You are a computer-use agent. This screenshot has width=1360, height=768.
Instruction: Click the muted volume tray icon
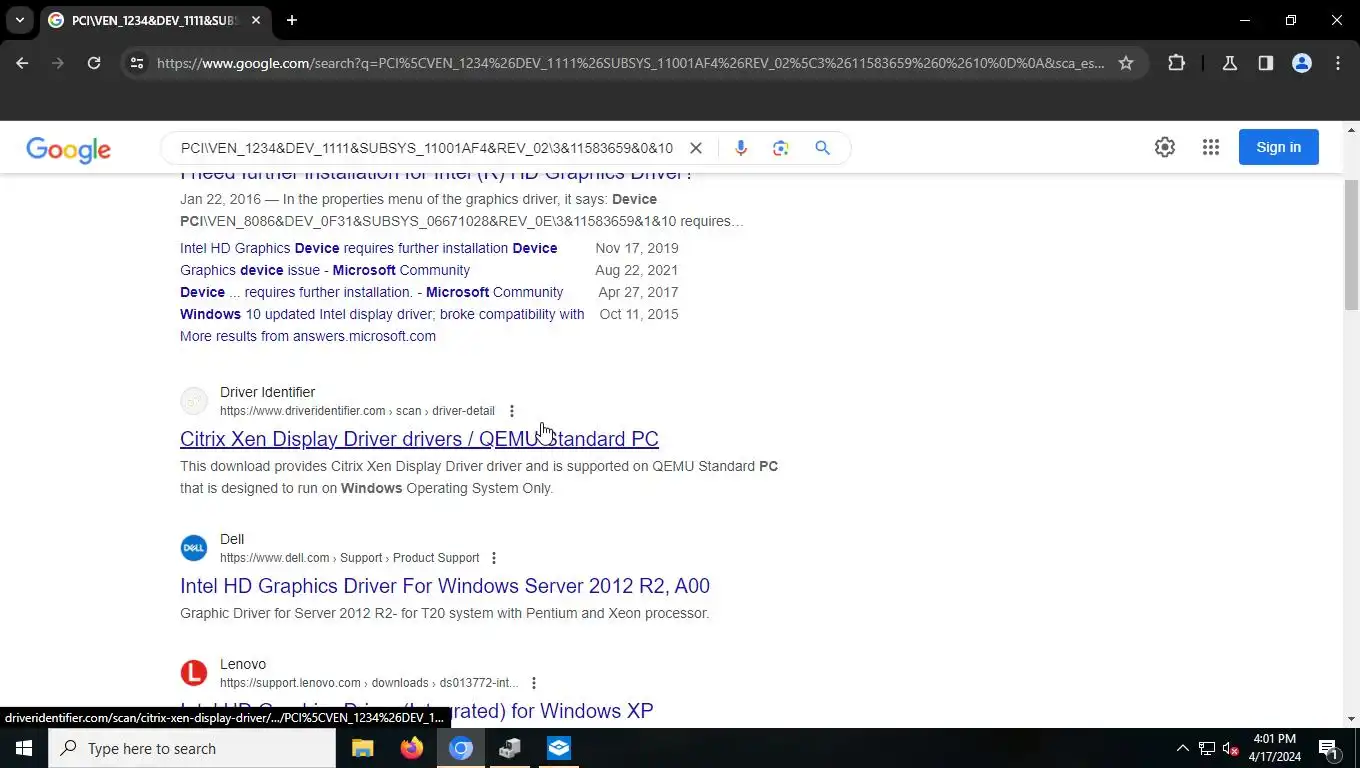pos(1231,748)
